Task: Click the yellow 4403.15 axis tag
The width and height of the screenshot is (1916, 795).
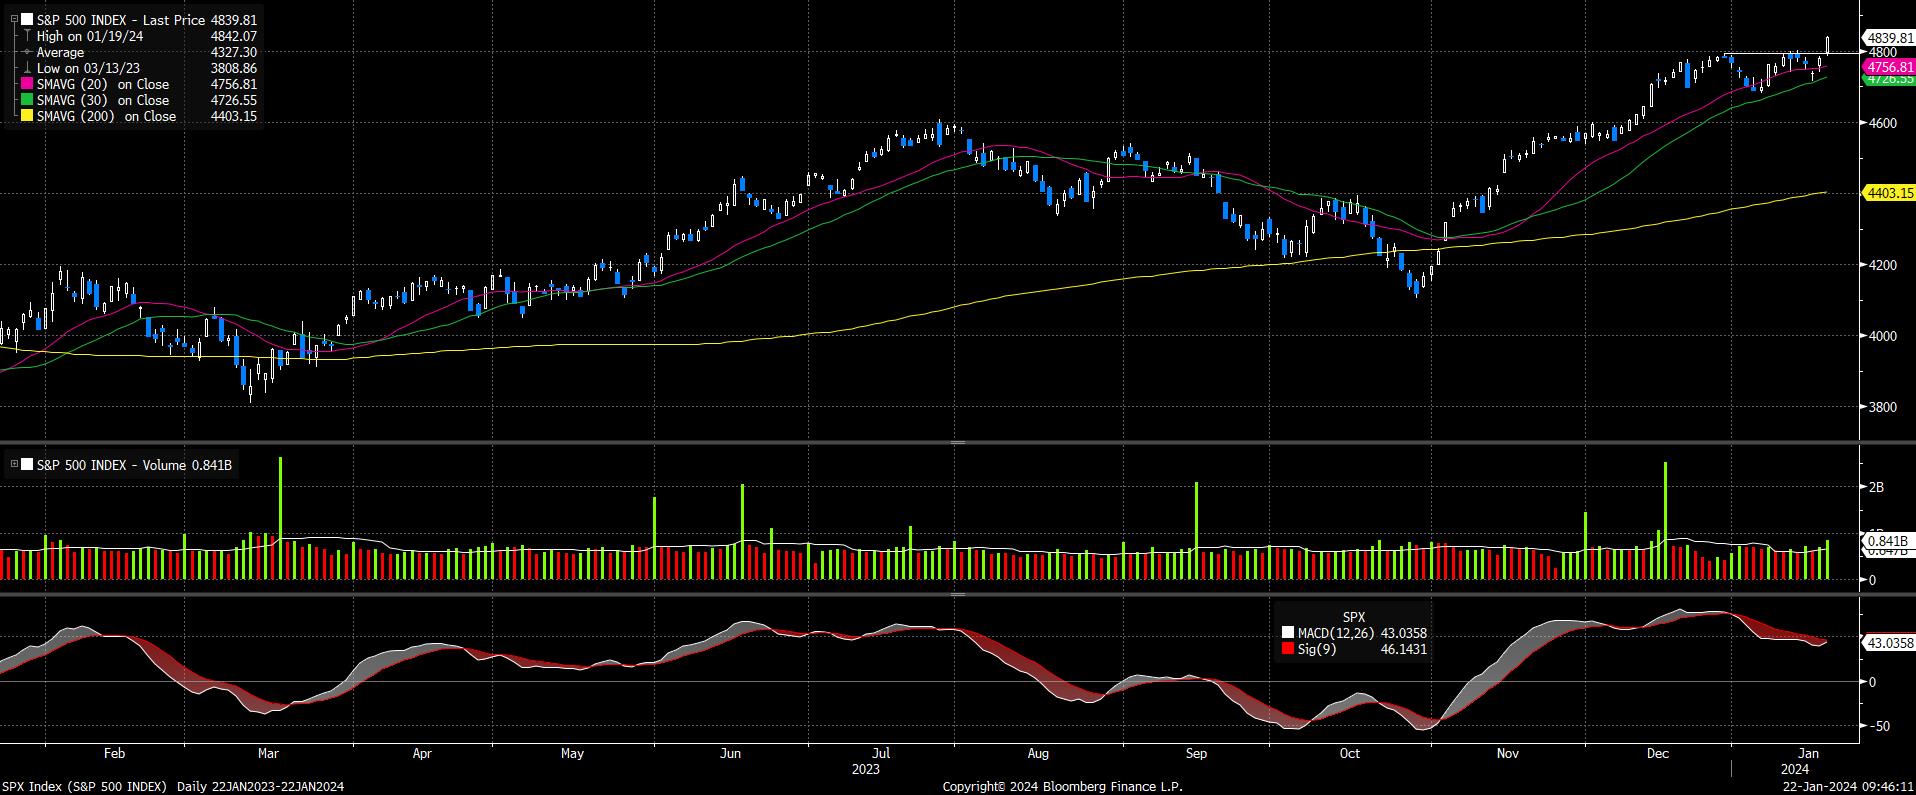Action: point(1889,193)
